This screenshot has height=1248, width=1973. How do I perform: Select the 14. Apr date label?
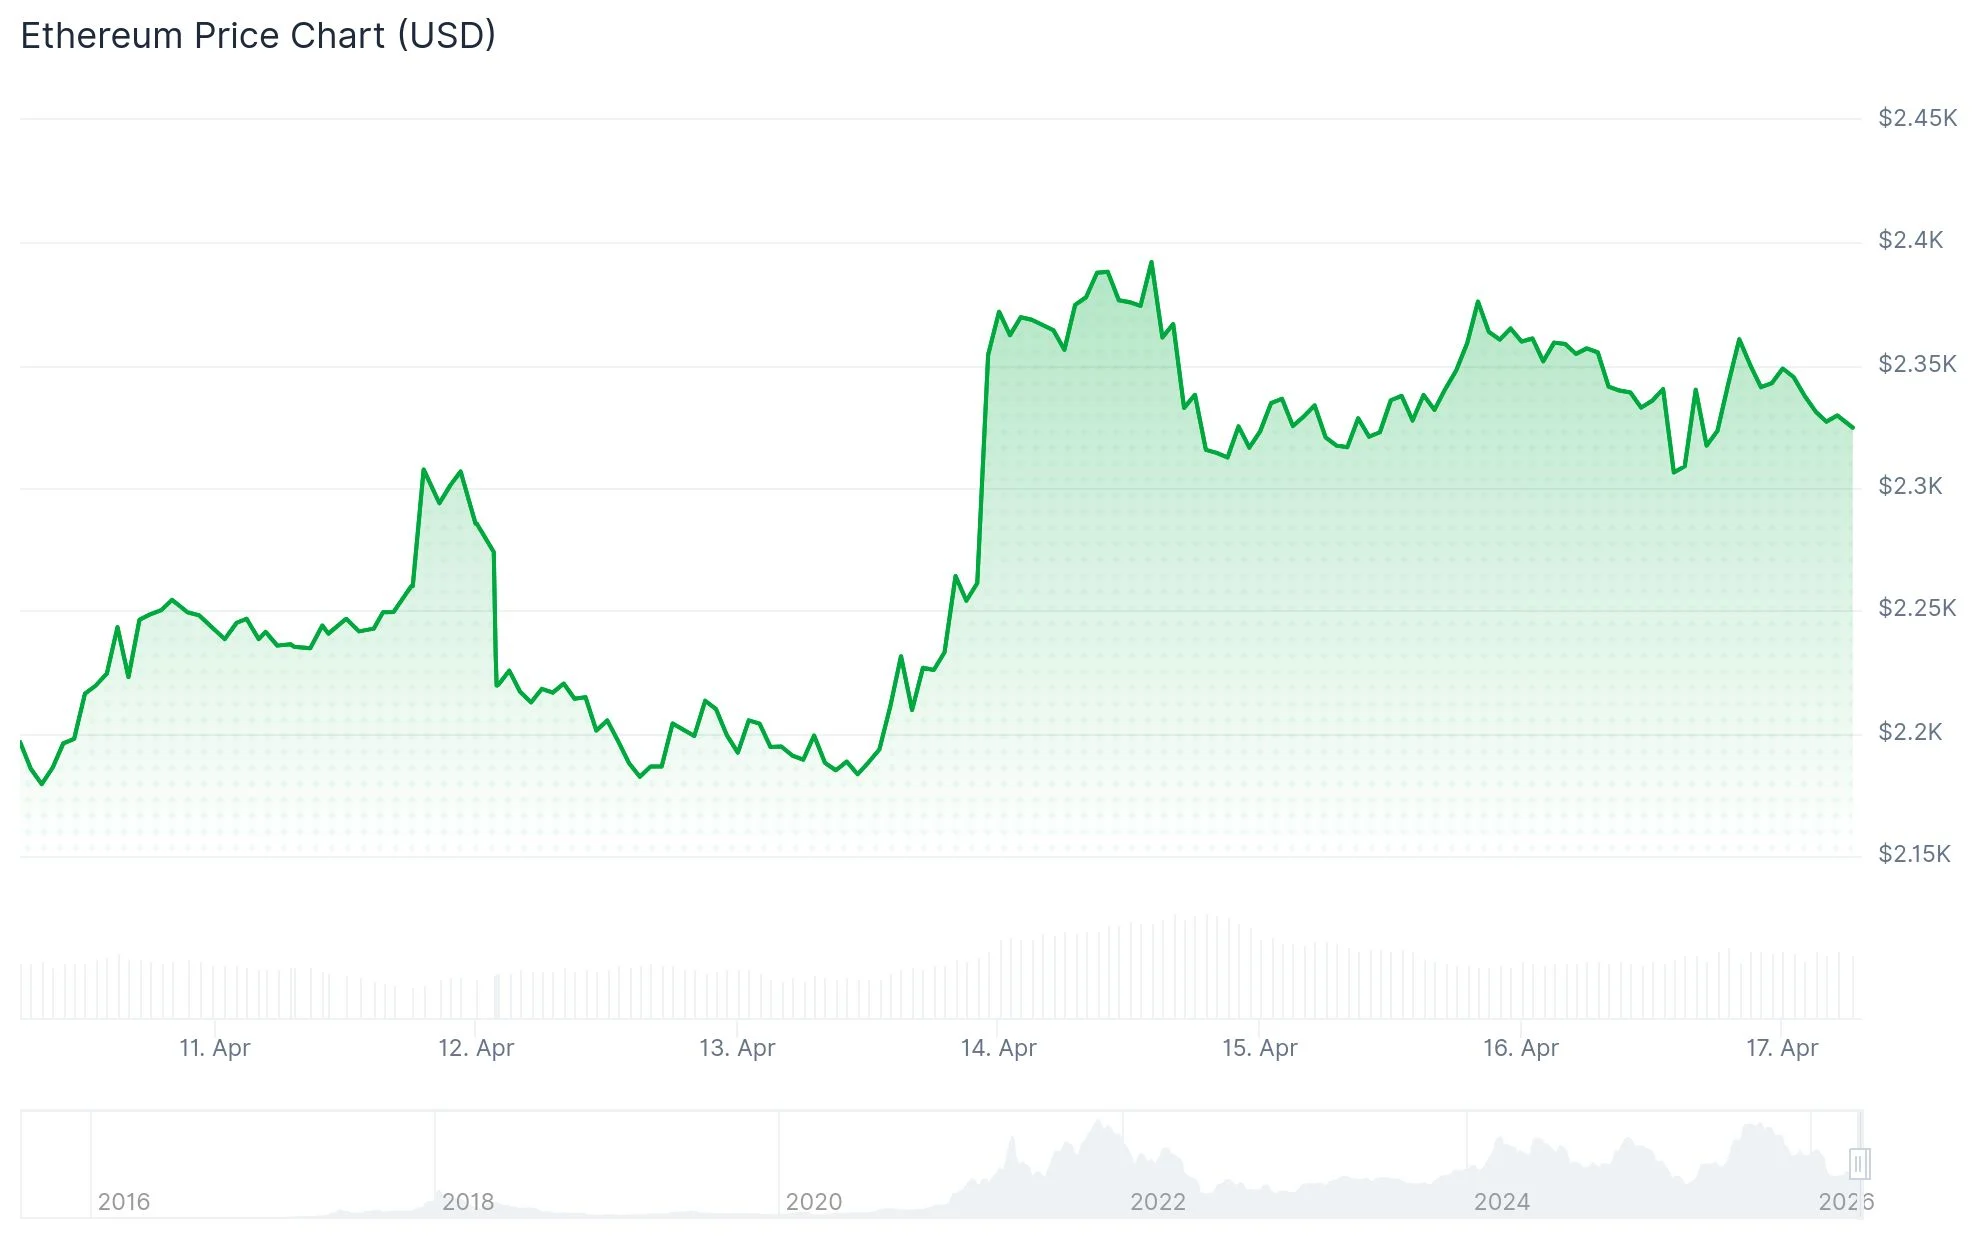pyautogui.click(x=998, y=1048)
